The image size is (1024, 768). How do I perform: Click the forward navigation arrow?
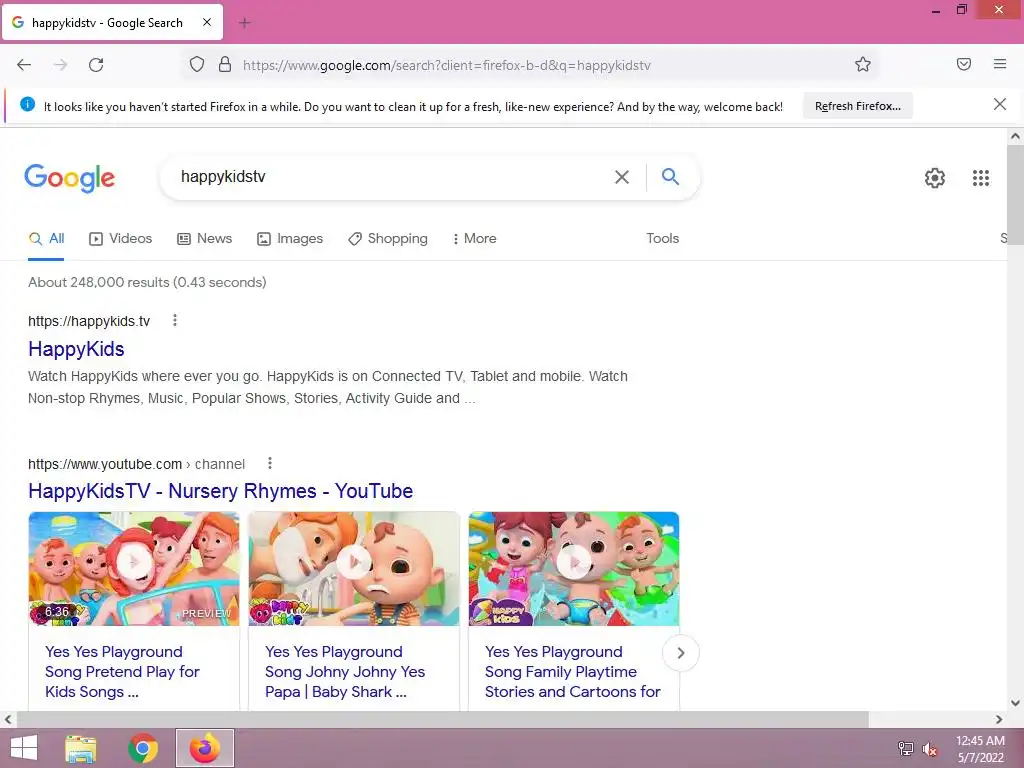[x=60, y=65]
